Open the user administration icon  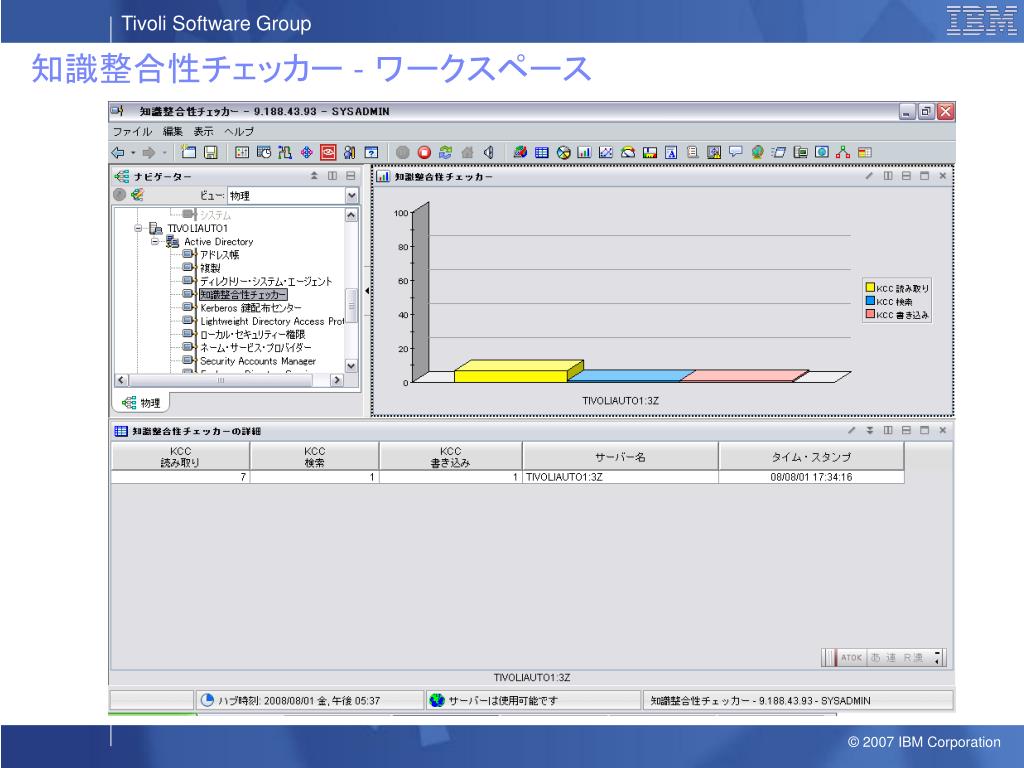point(349,152)
